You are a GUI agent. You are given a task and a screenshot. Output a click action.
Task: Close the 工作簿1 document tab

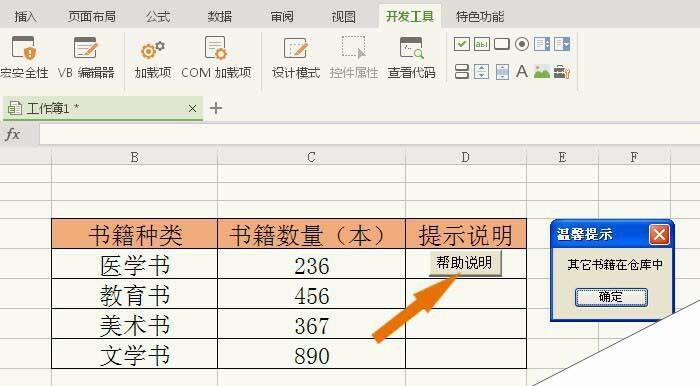coord(192,108)
